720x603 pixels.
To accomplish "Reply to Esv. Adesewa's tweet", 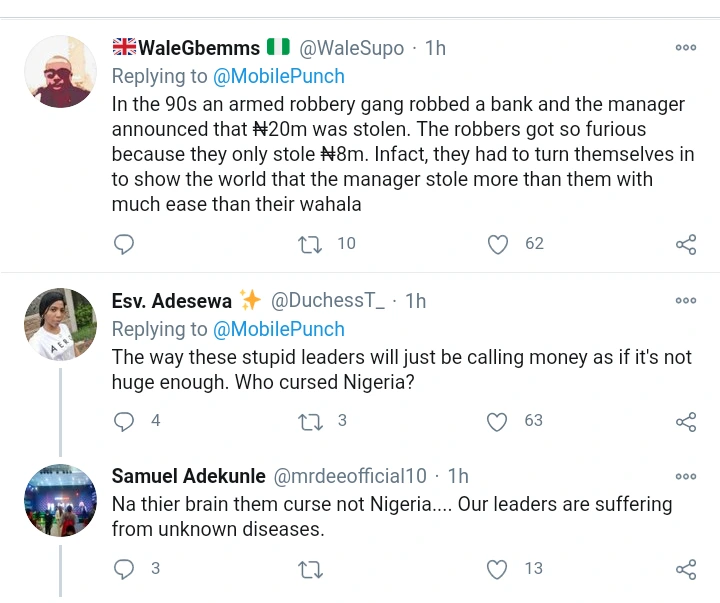I will (x=124, y=421).
